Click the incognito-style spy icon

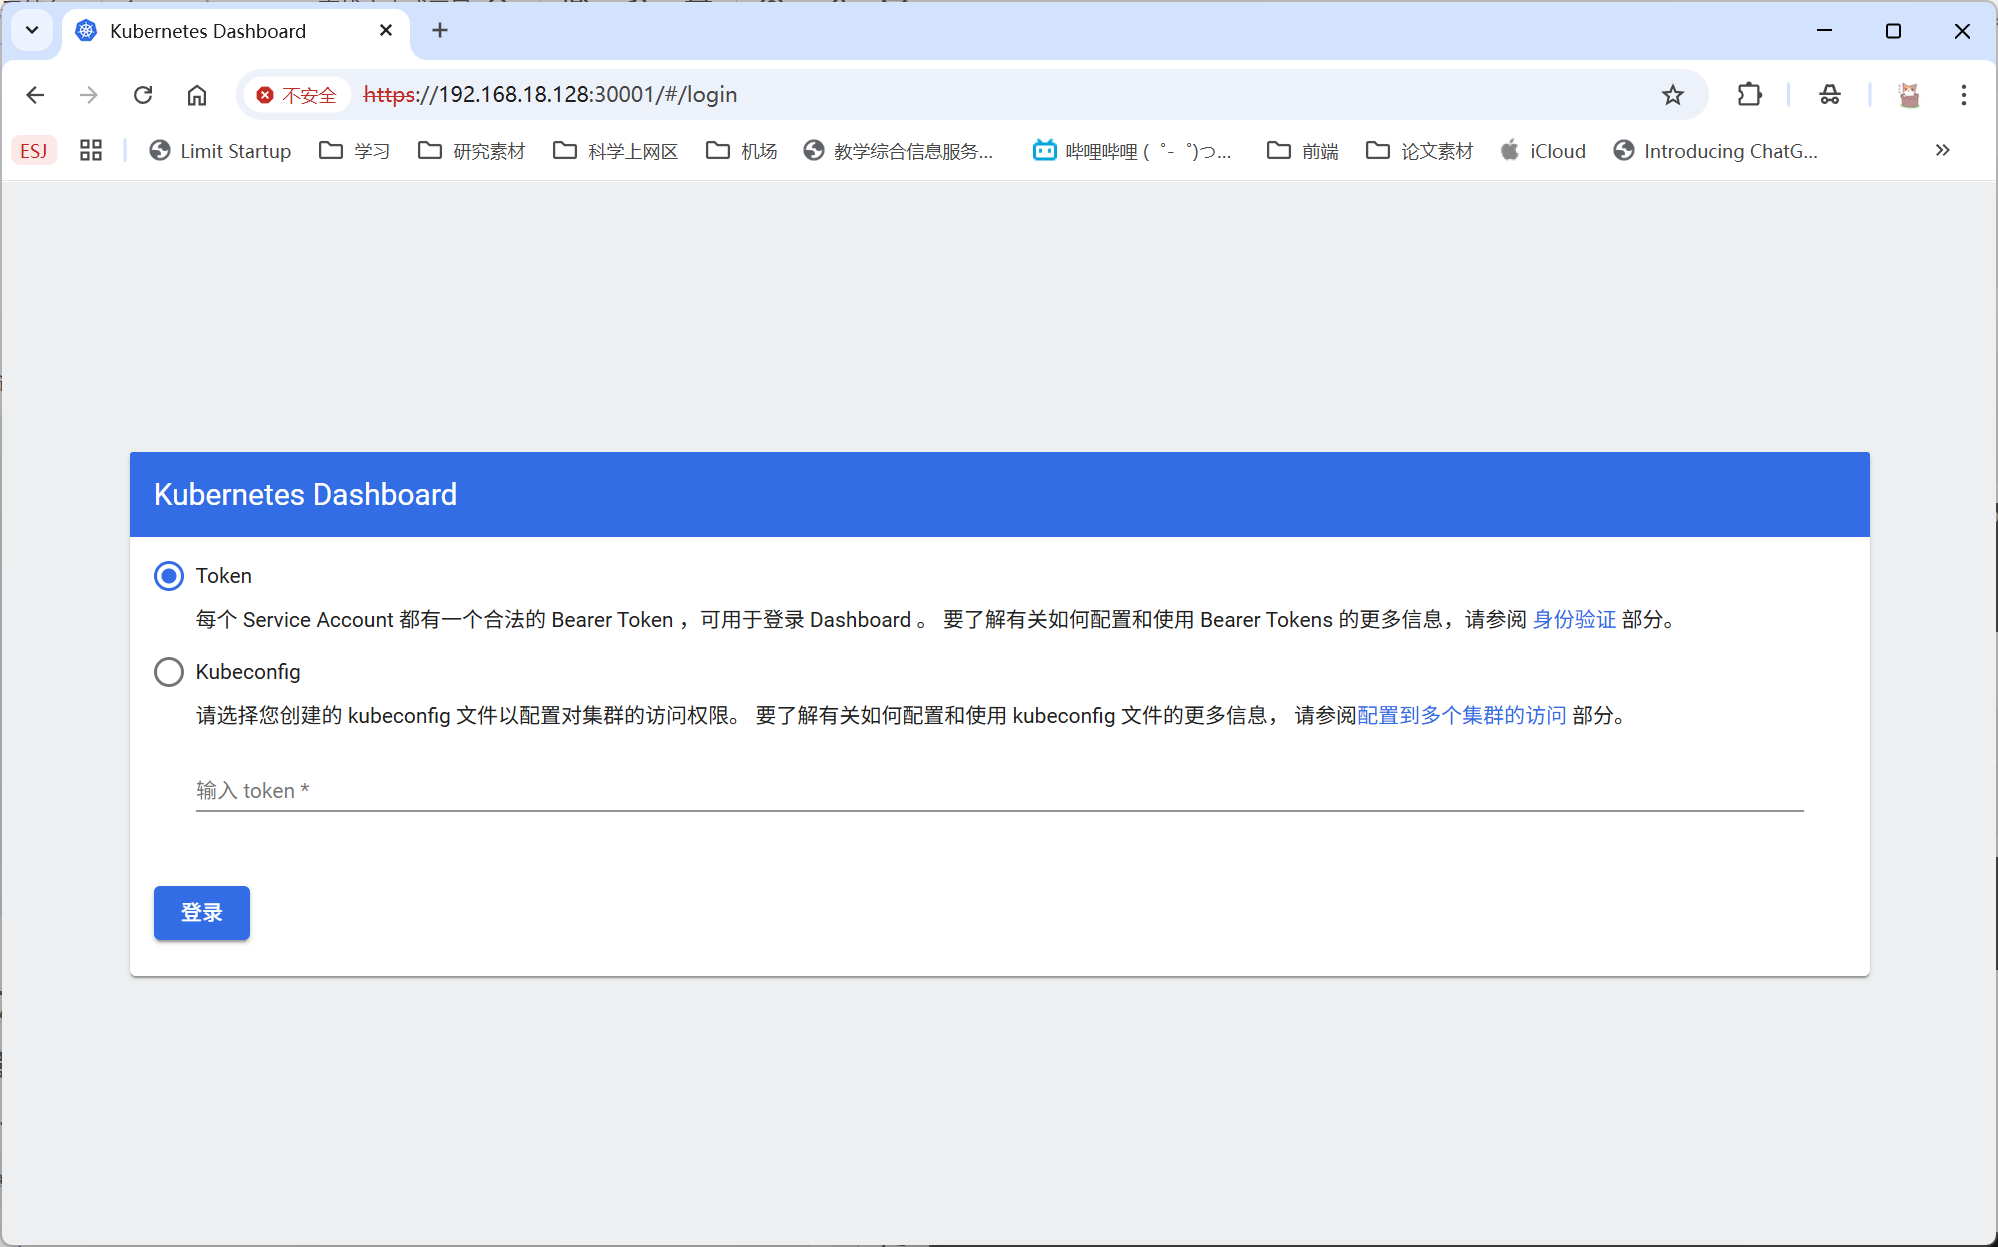tap(1829, 95)
